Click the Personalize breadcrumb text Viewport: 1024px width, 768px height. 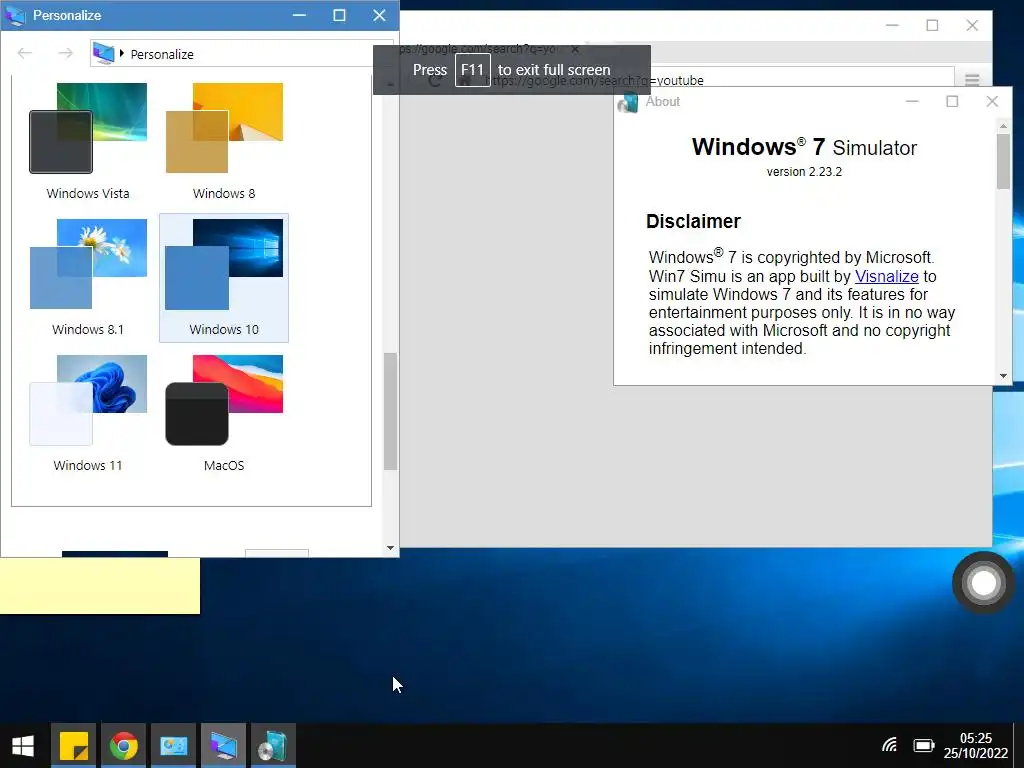coord(162,54)
